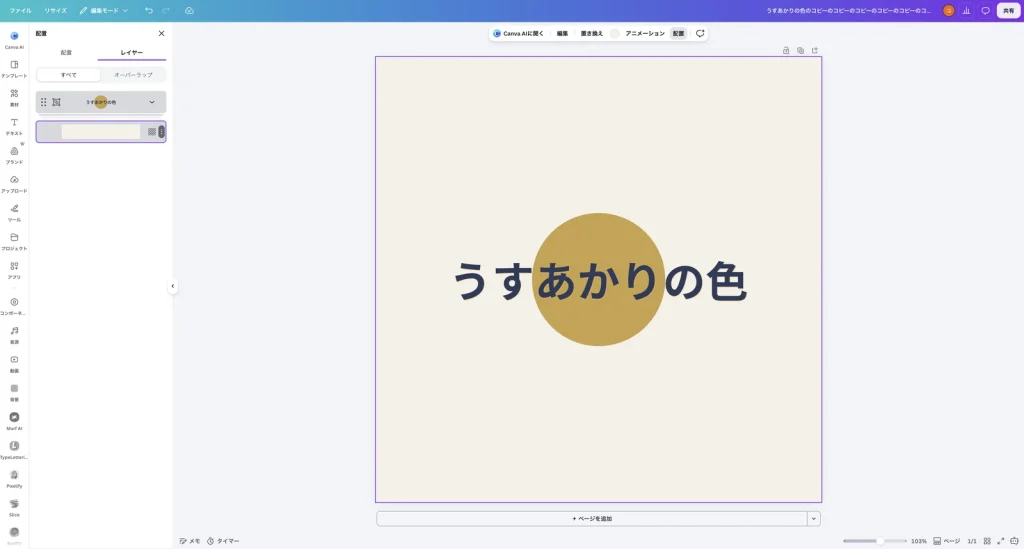Open the music note audio panel
Image resolution: width=1024 pixels, height=549 pixels.
click(x=14, y=334)
